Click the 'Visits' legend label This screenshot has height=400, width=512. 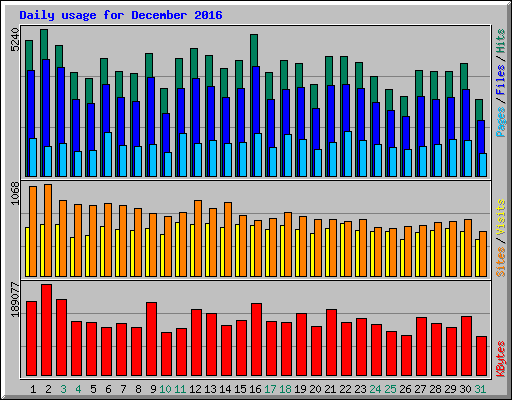(501, 218)
